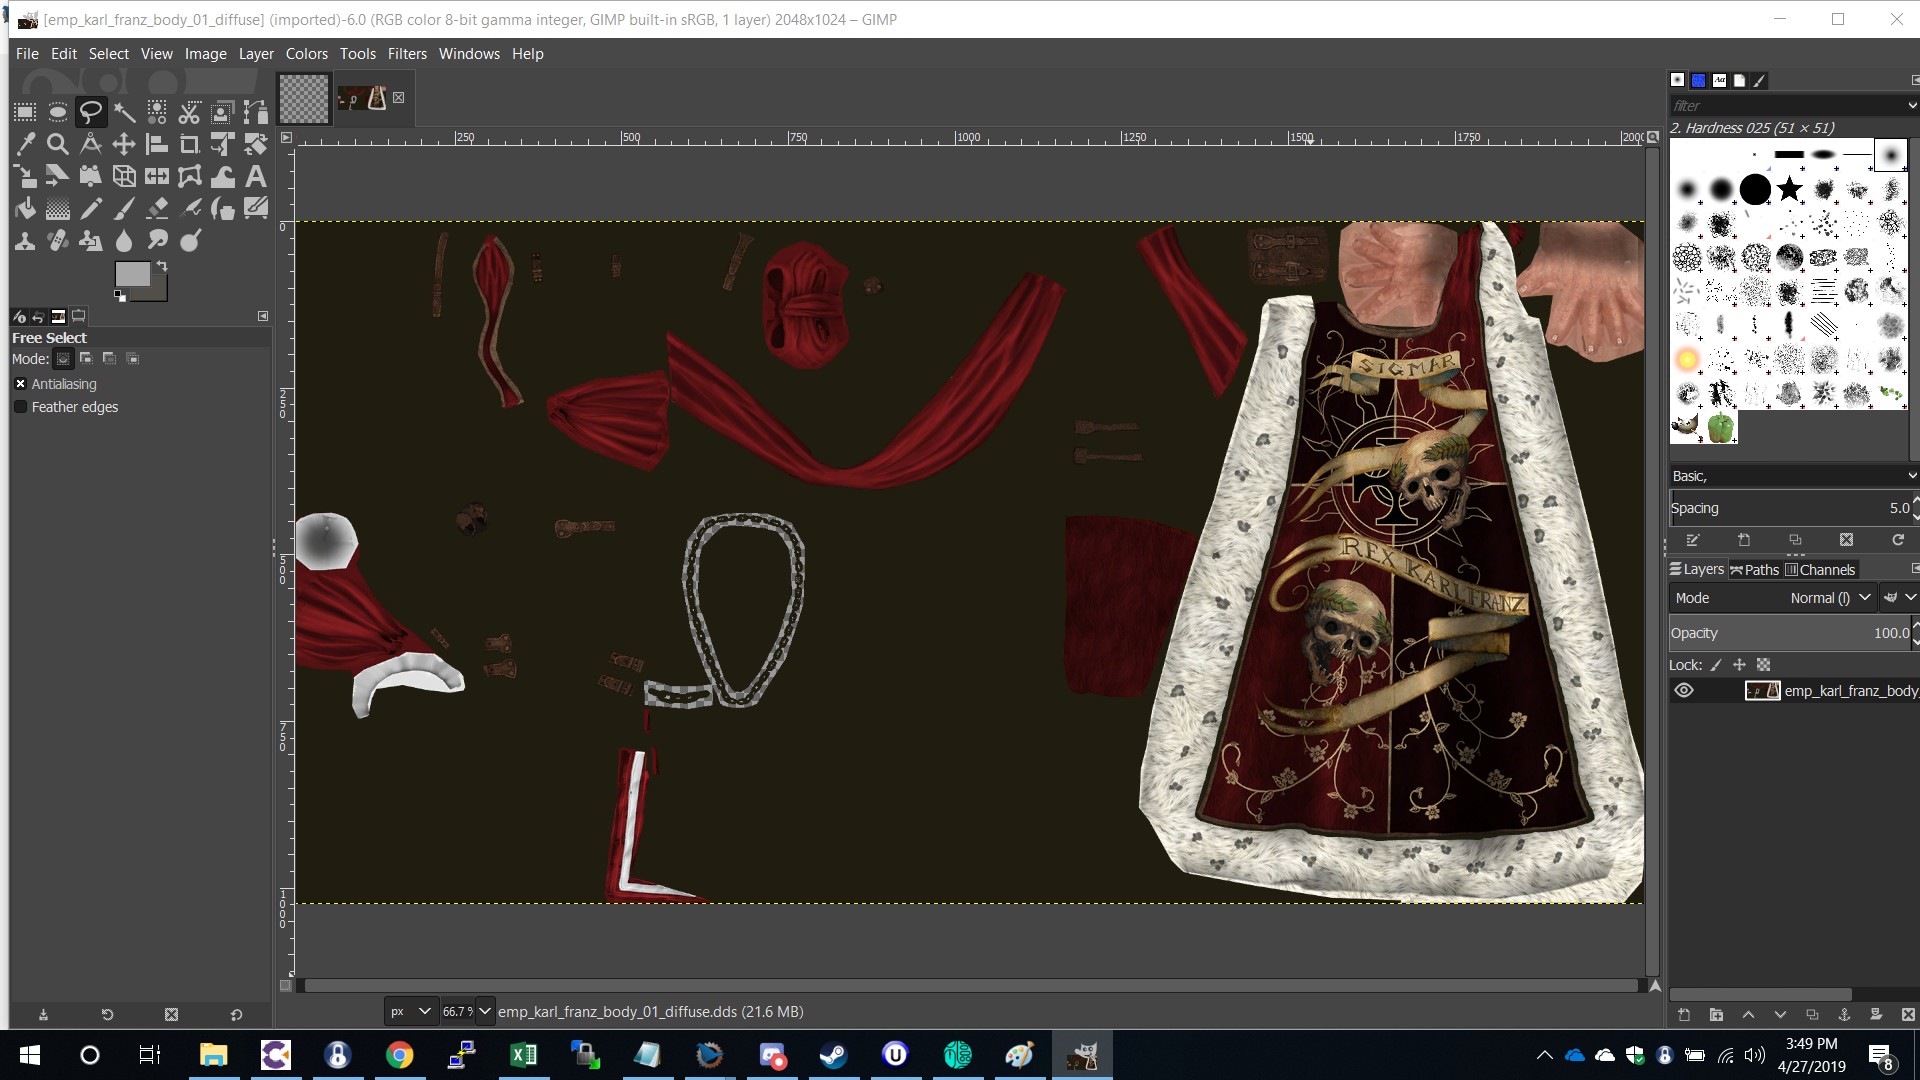Select the Rectangle Select tool
The width and height of the screenshot is (1920, 1080).
[x=25, y=111]
